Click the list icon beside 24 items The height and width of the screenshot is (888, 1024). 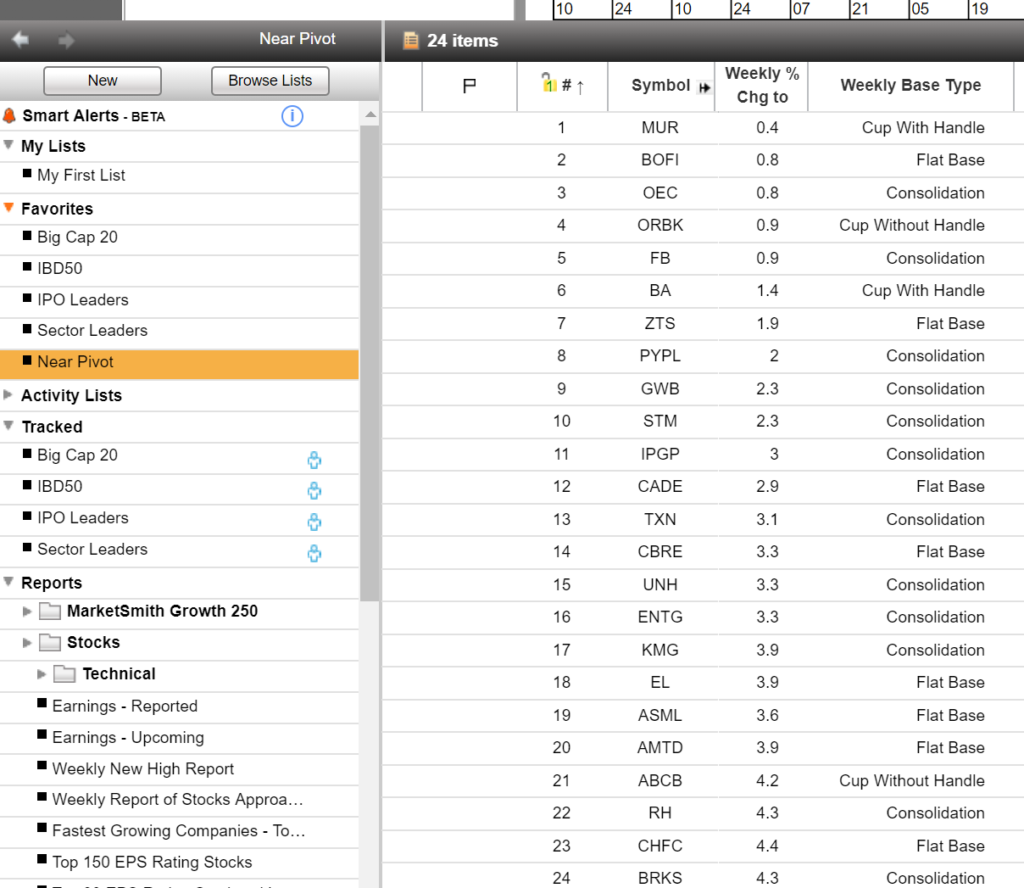[x=410, y=40]
